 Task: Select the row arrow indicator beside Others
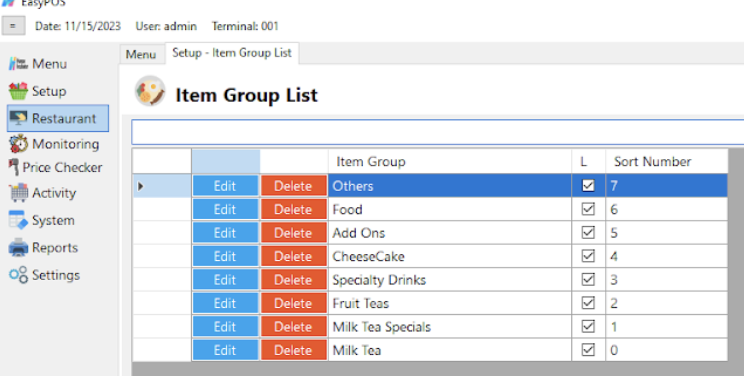(140, 186)
